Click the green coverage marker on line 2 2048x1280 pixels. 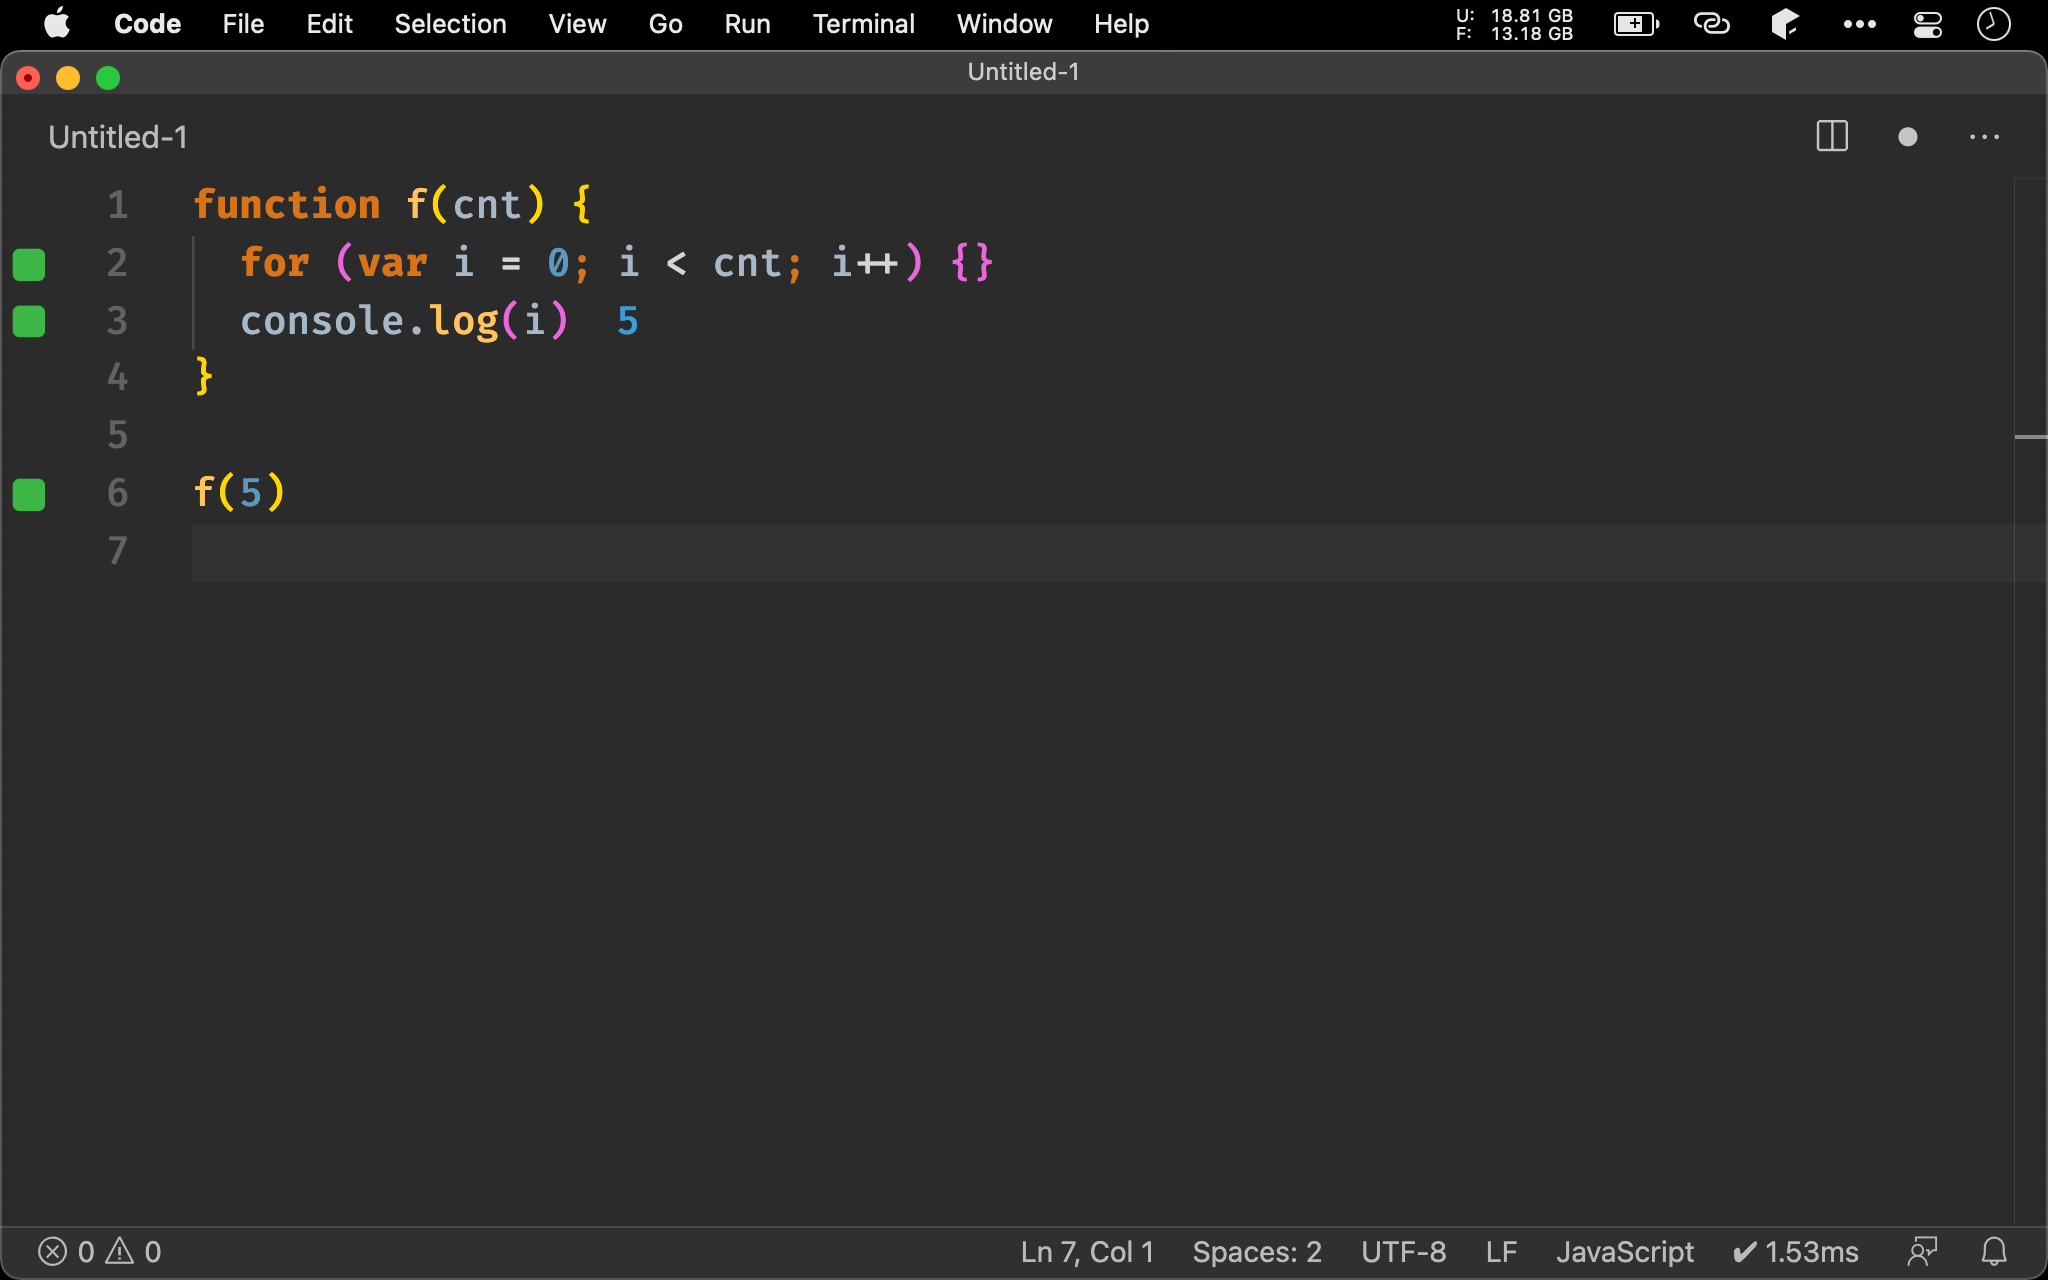[29, 264]
